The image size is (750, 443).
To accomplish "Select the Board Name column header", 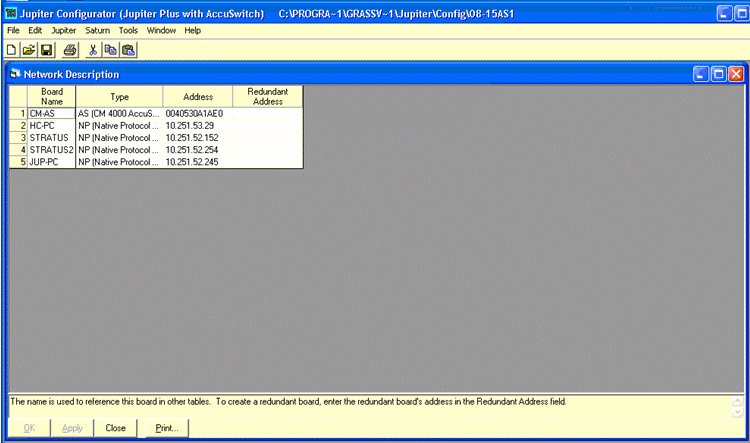I will (x=52, y=97).
